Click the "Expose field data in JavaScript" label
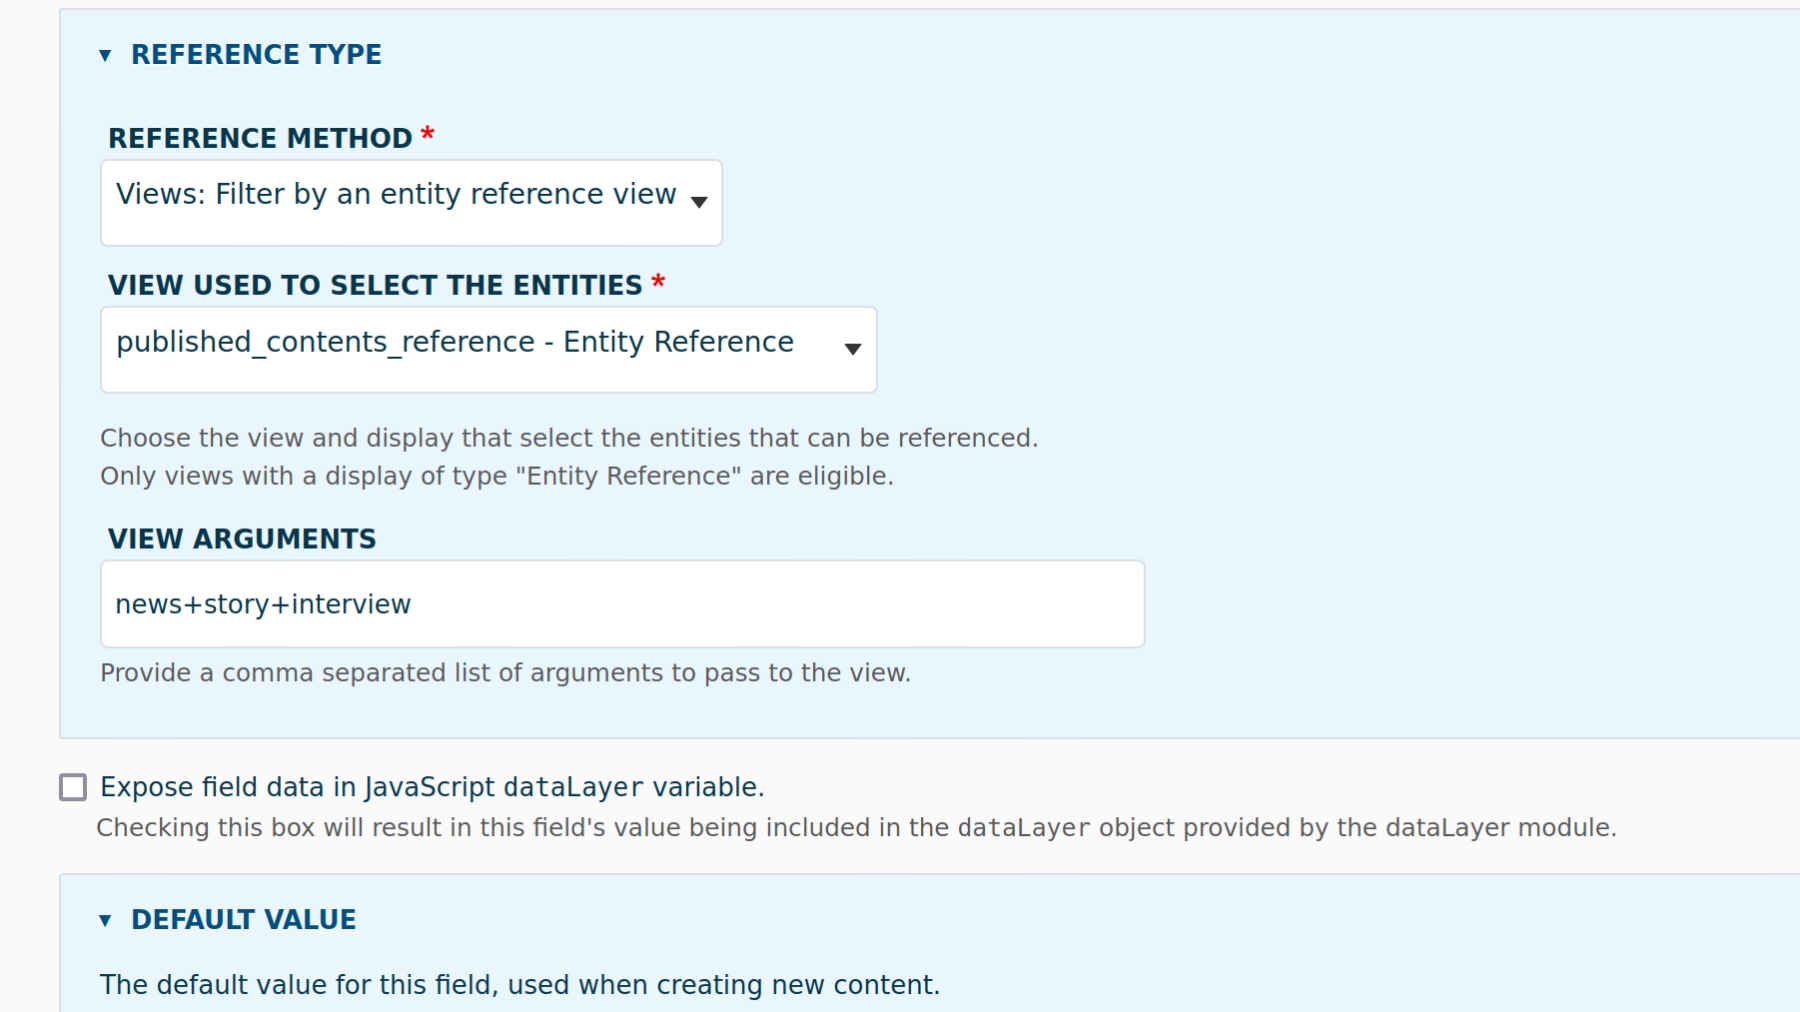This screenshot has height=1012, width=1800. 432,787
